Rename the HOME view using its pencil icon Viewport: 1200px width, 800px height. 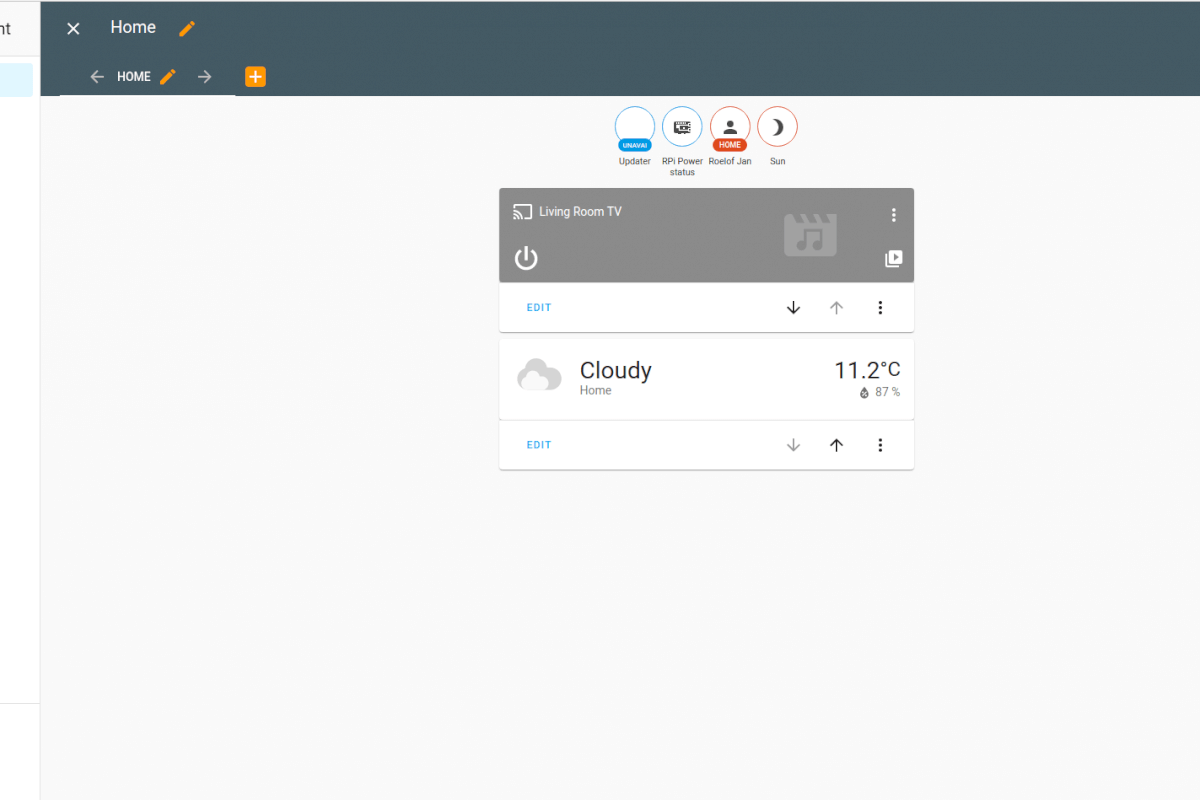tap(167, 76)
